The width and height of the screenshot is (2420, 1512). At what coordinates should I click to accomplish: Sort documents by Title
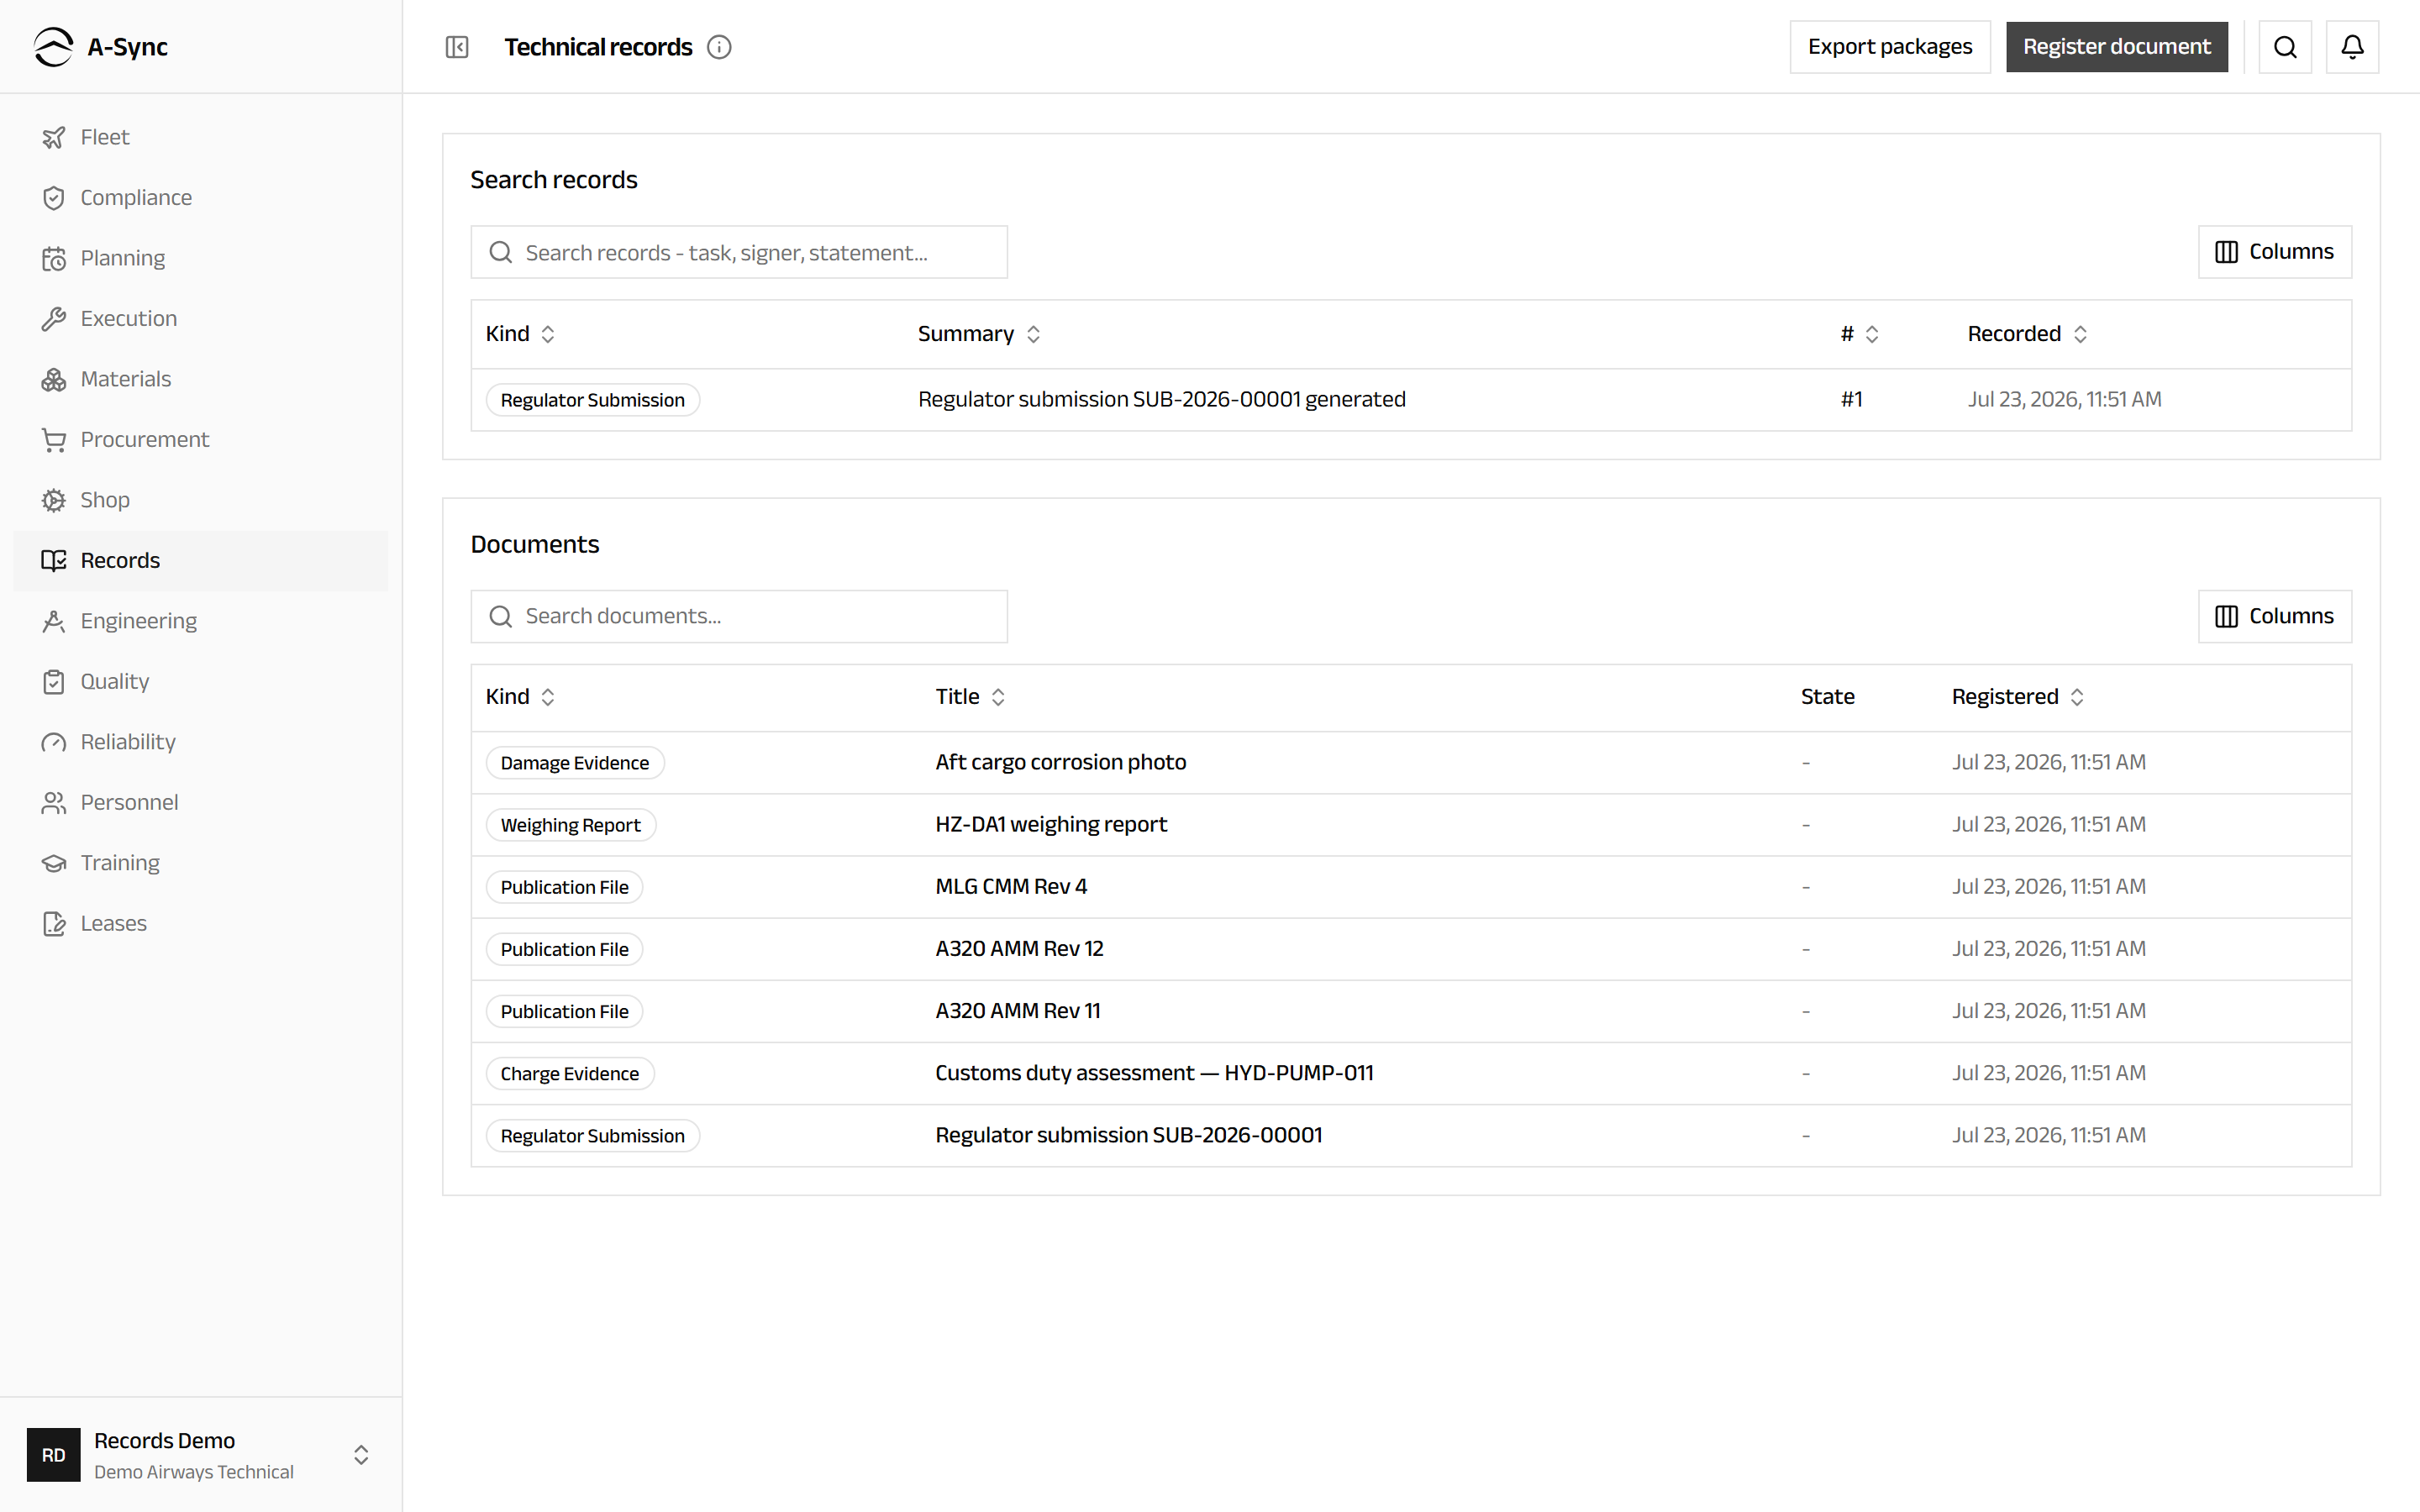970,697
